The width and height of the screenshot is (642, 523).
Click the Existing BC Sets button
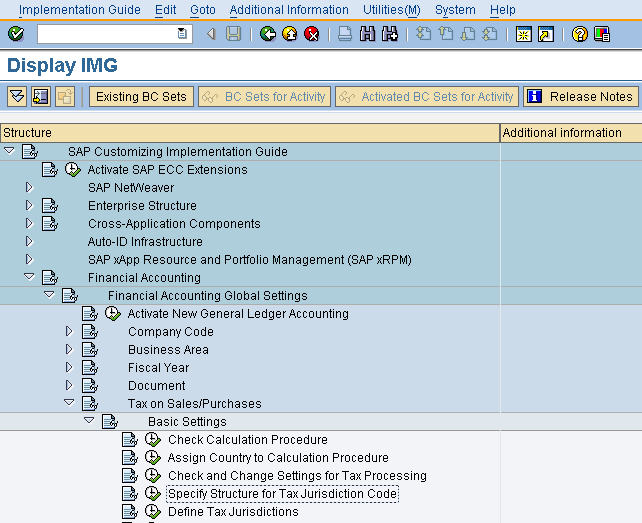[x=141, y=97]
